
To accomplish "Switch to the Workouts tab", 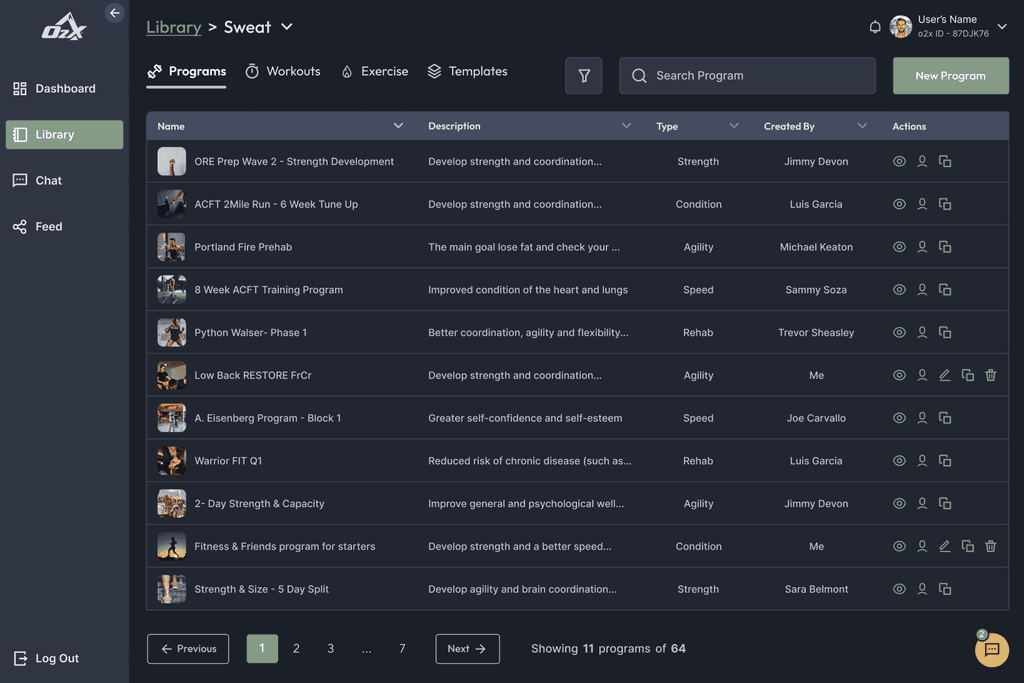I will [283, 71].
